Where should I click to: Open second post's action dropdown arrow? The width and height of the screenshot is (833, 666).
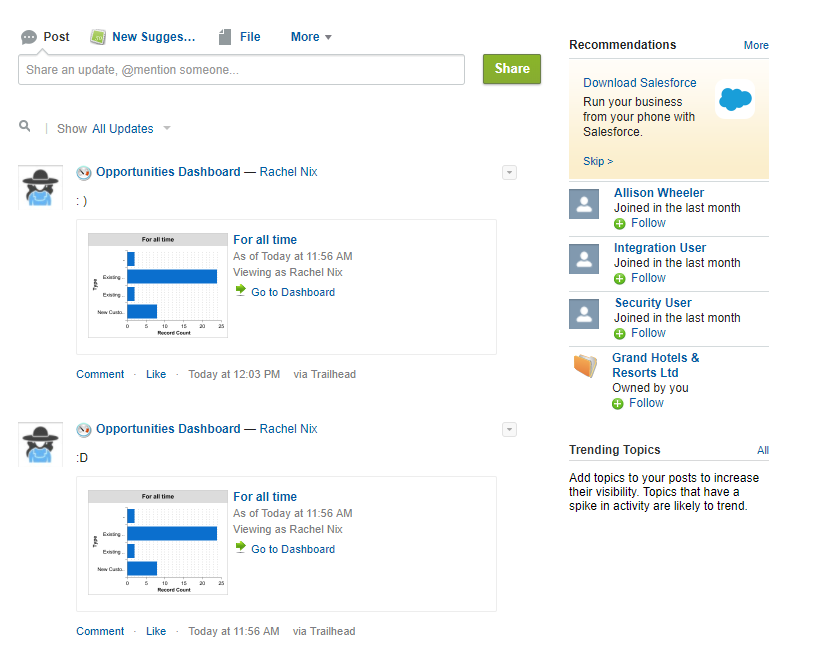click(x=509, y=429)
